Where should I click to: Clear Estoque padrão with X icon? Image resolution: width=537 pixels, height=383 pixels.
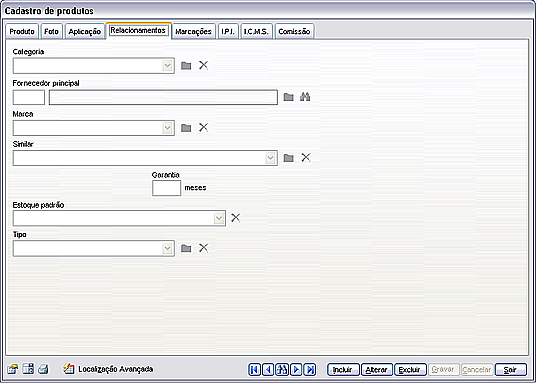236,218
